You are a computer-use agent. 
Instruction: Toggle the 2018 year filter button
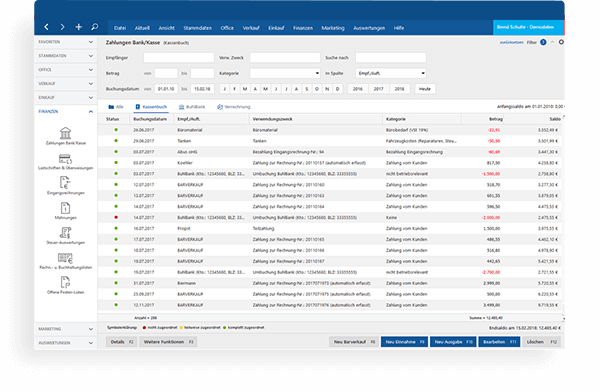(399, 89)
